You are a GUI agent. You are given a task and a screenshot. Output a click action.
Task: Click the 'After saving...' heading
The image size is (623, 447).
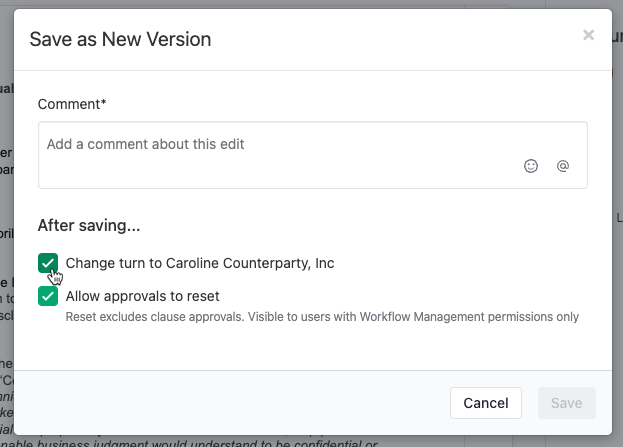click(x=89, y=225)
